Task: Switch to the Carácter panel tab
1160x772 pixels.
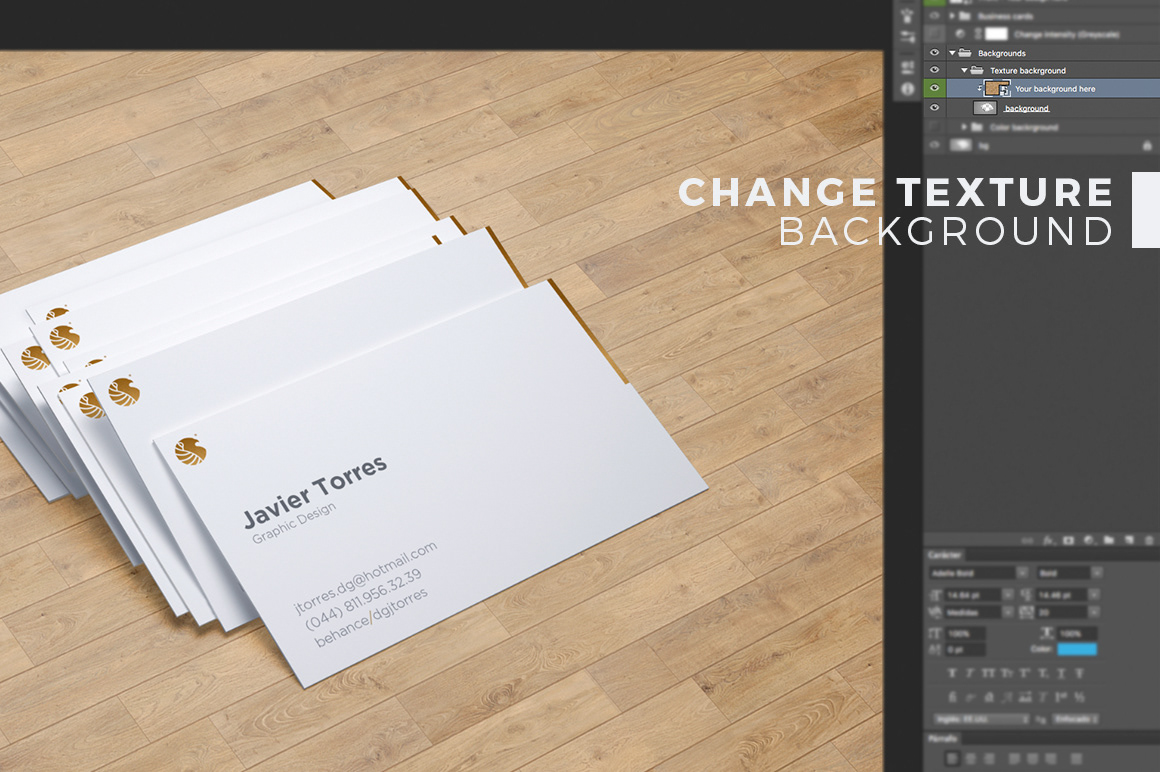Action: 945,555
